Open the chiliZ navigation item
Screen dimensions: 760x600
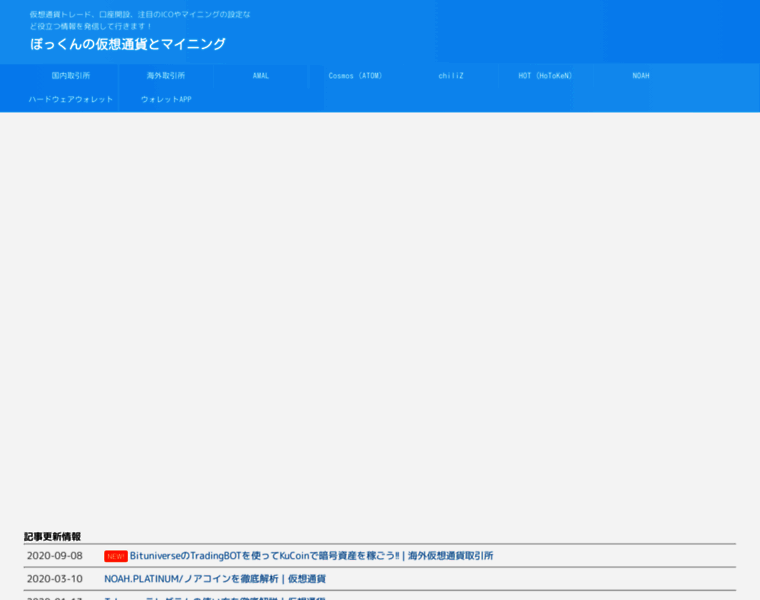tap(451, 76)
